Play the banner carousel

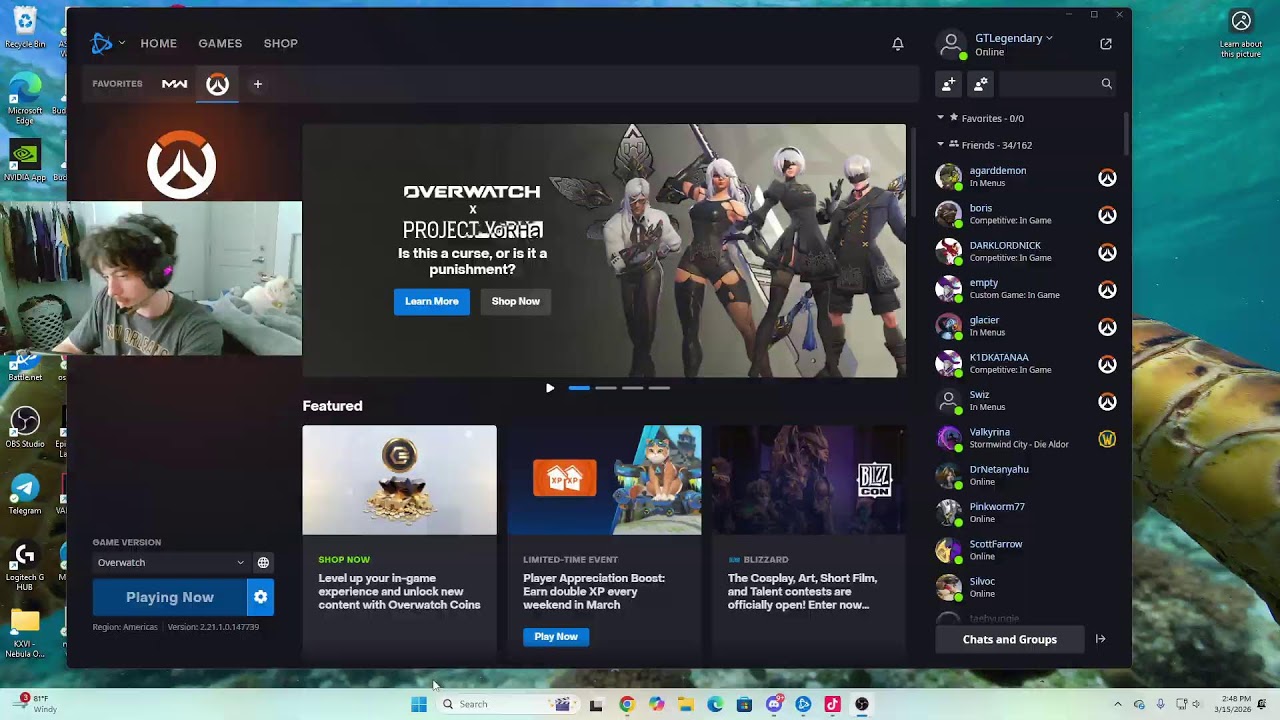click(x=550, y=388)
